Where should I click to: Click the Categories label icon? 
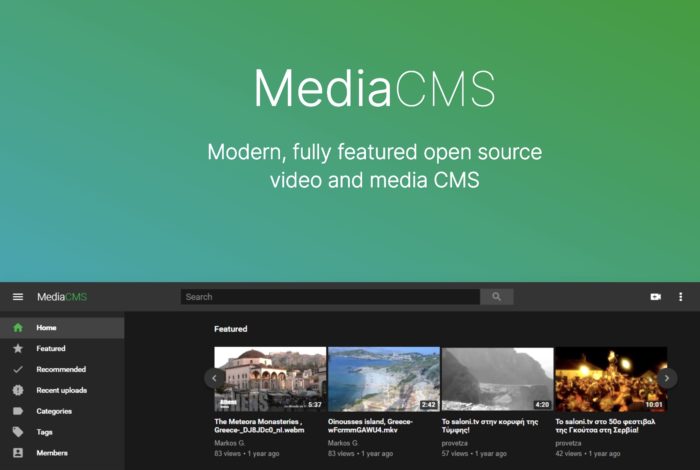click(18, 411)
